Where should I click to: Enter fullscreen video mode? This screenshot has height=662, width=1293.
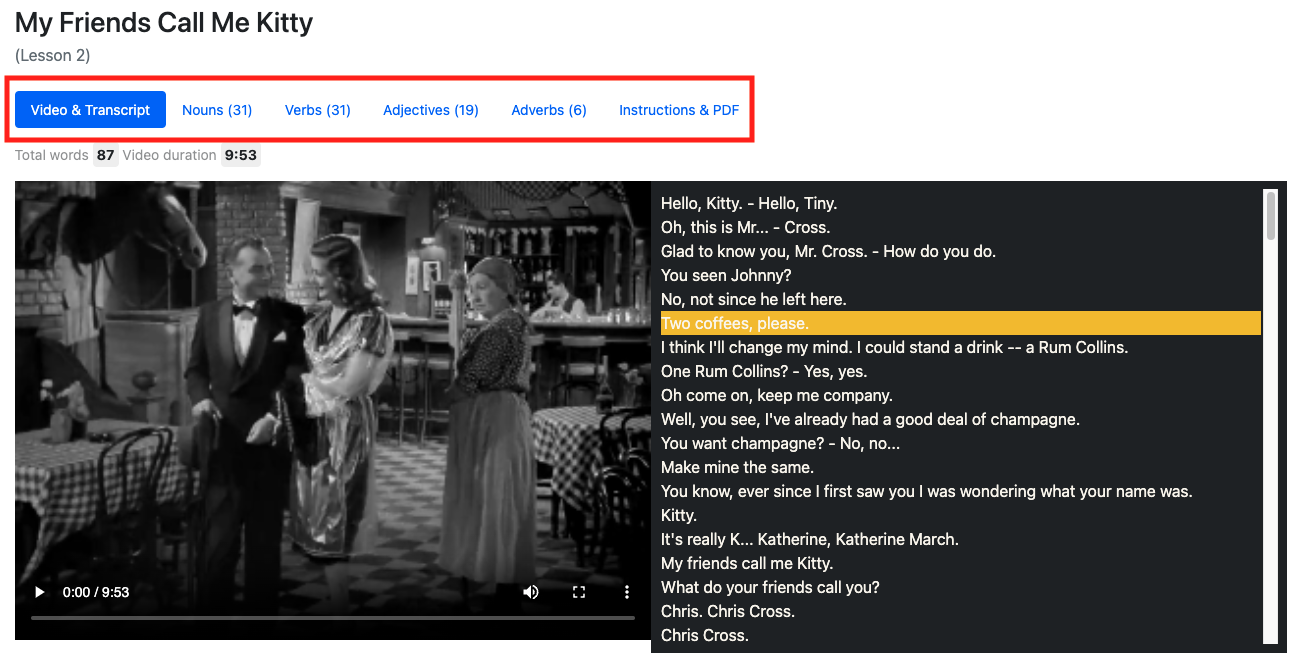[x=579, y=592]
